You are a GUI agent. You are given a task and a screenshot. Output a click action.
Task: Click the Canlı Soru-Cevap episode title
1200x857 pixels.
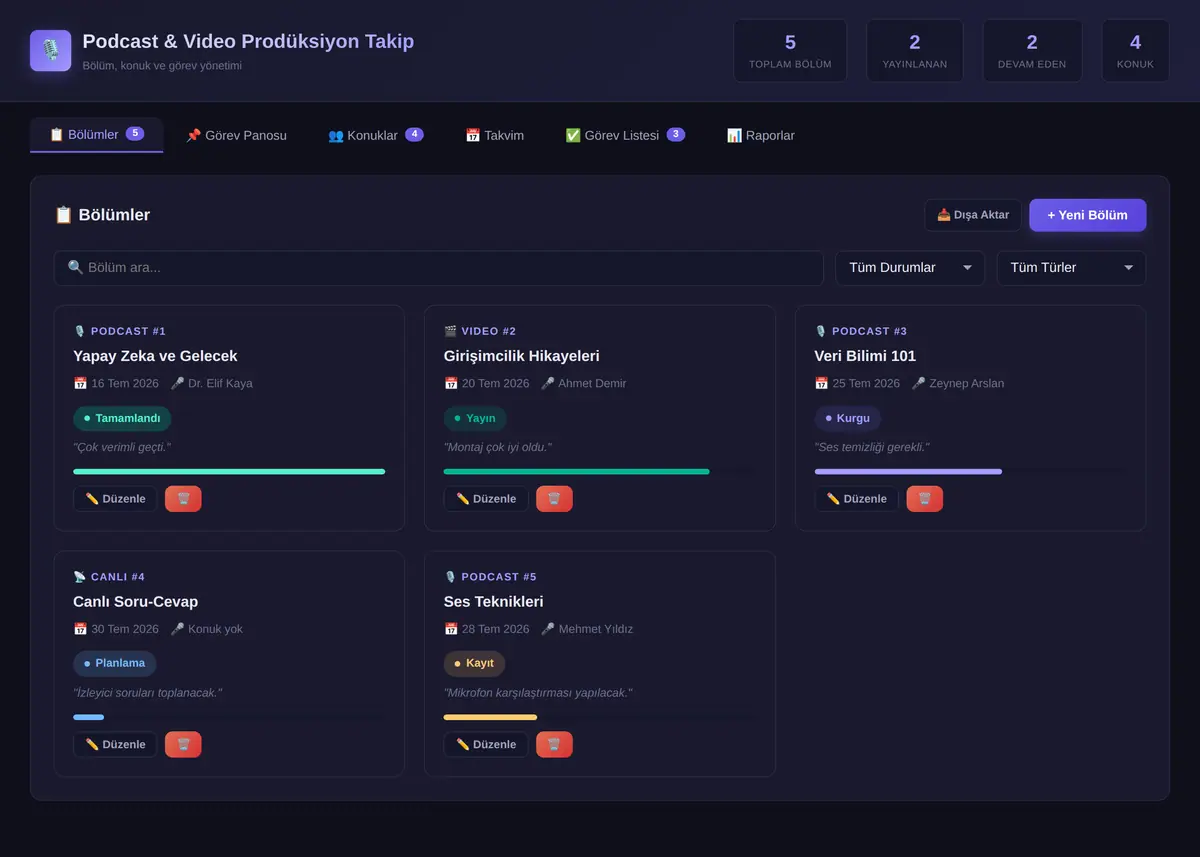pos(136,602)
